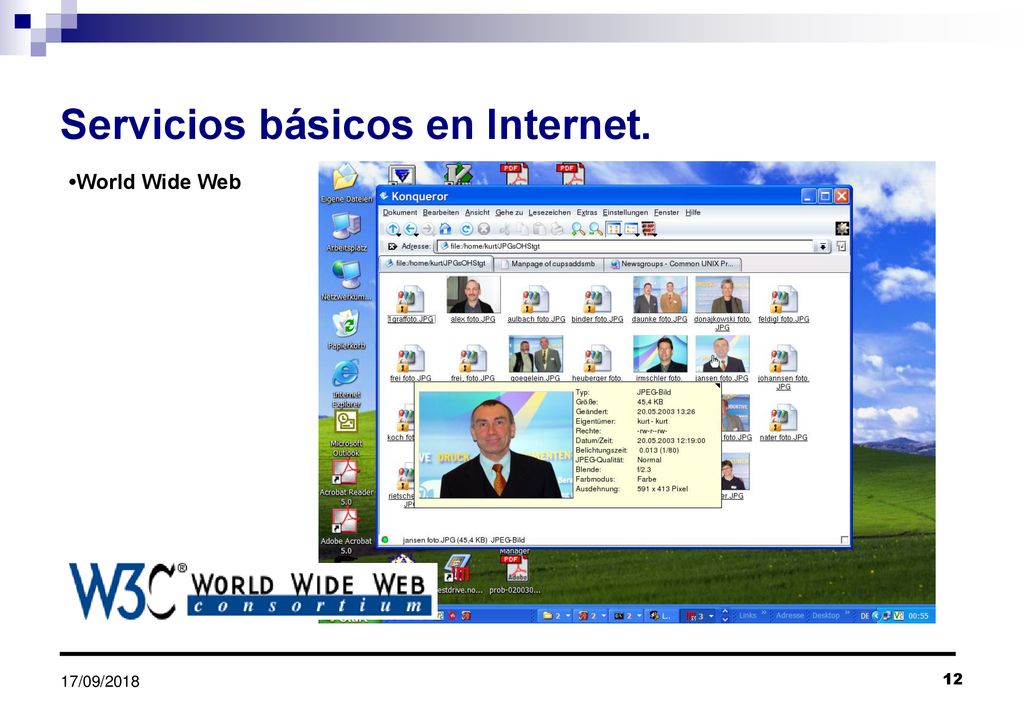This screenshot has height=709, width=1024.
Task: Open johannsen foto.JPG file link
Action: pos(784,382)
